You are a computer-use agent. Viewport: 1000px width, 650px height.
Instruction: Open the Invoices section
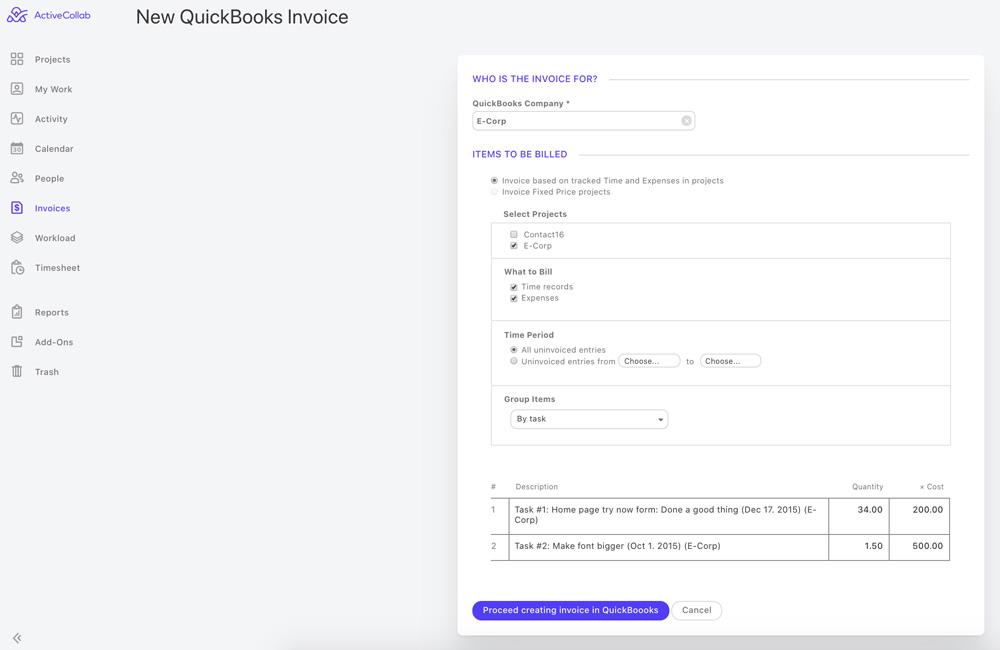[52, 209]
